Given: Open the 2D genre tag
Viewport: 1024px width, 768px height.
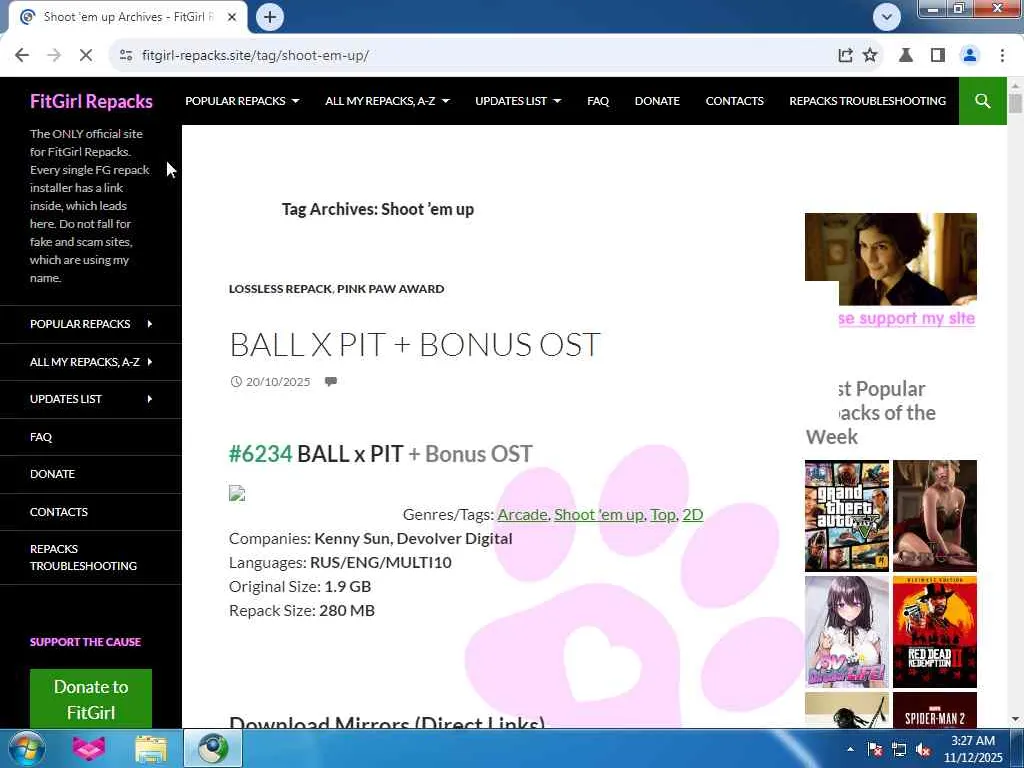Looking at the screenshot, I should (x=693, y=515).
